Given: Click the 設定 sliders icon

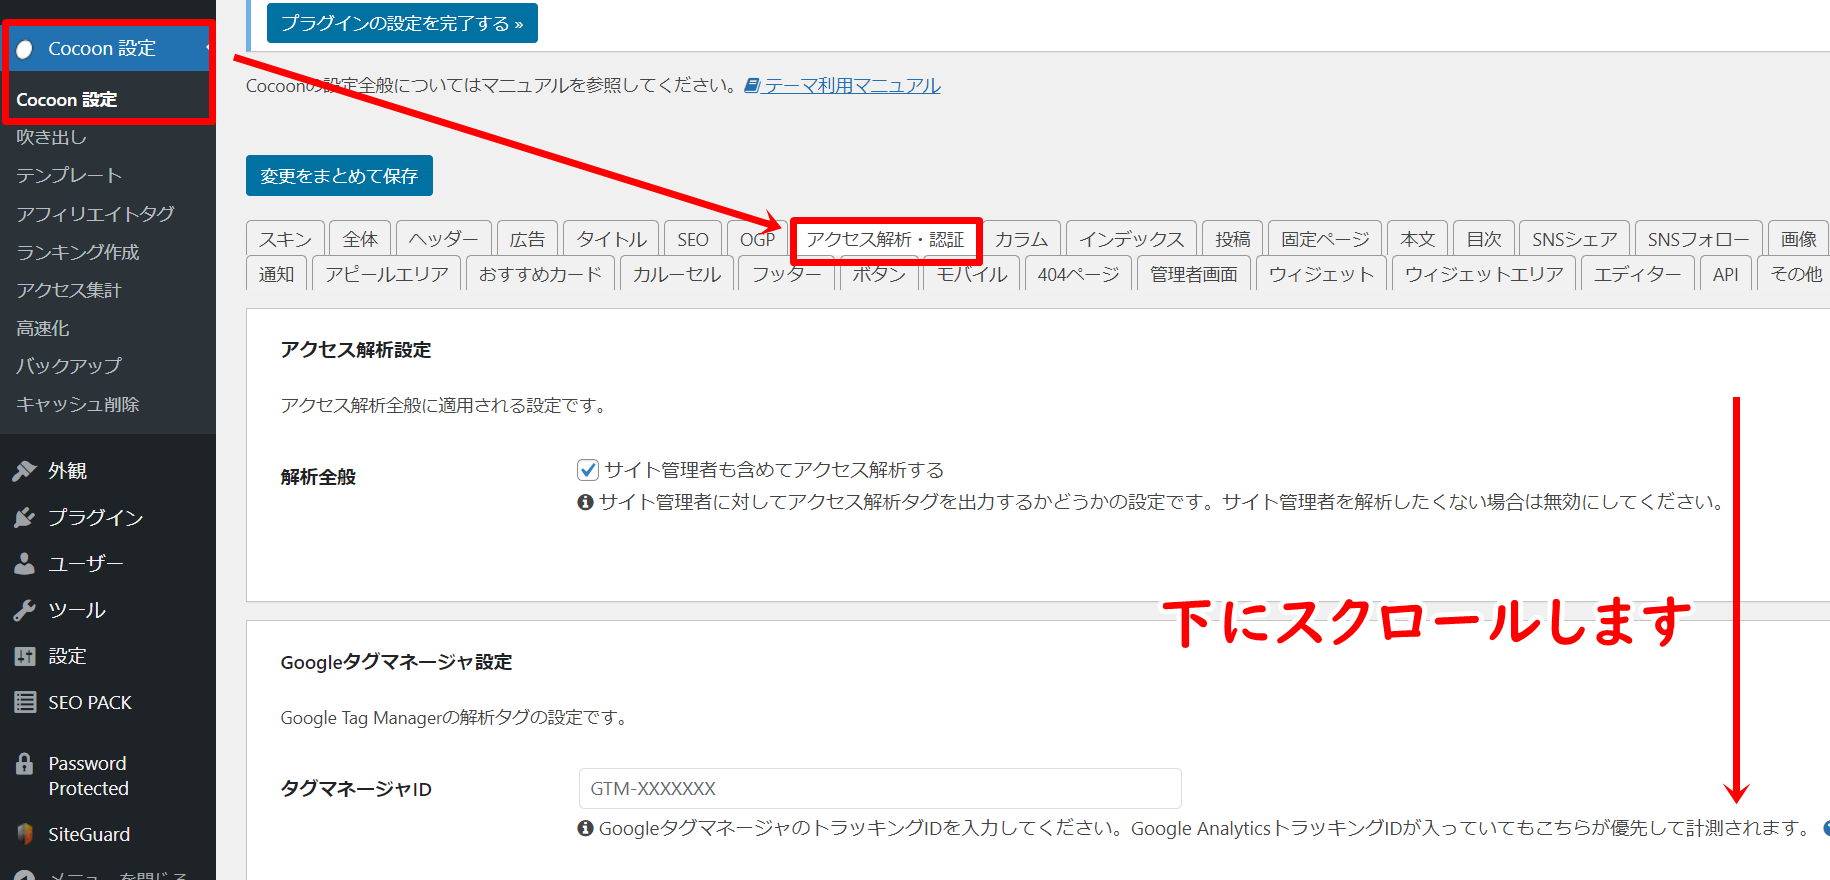Looking at the screenshot, I should pyautogui.click(x=25, y=657).
